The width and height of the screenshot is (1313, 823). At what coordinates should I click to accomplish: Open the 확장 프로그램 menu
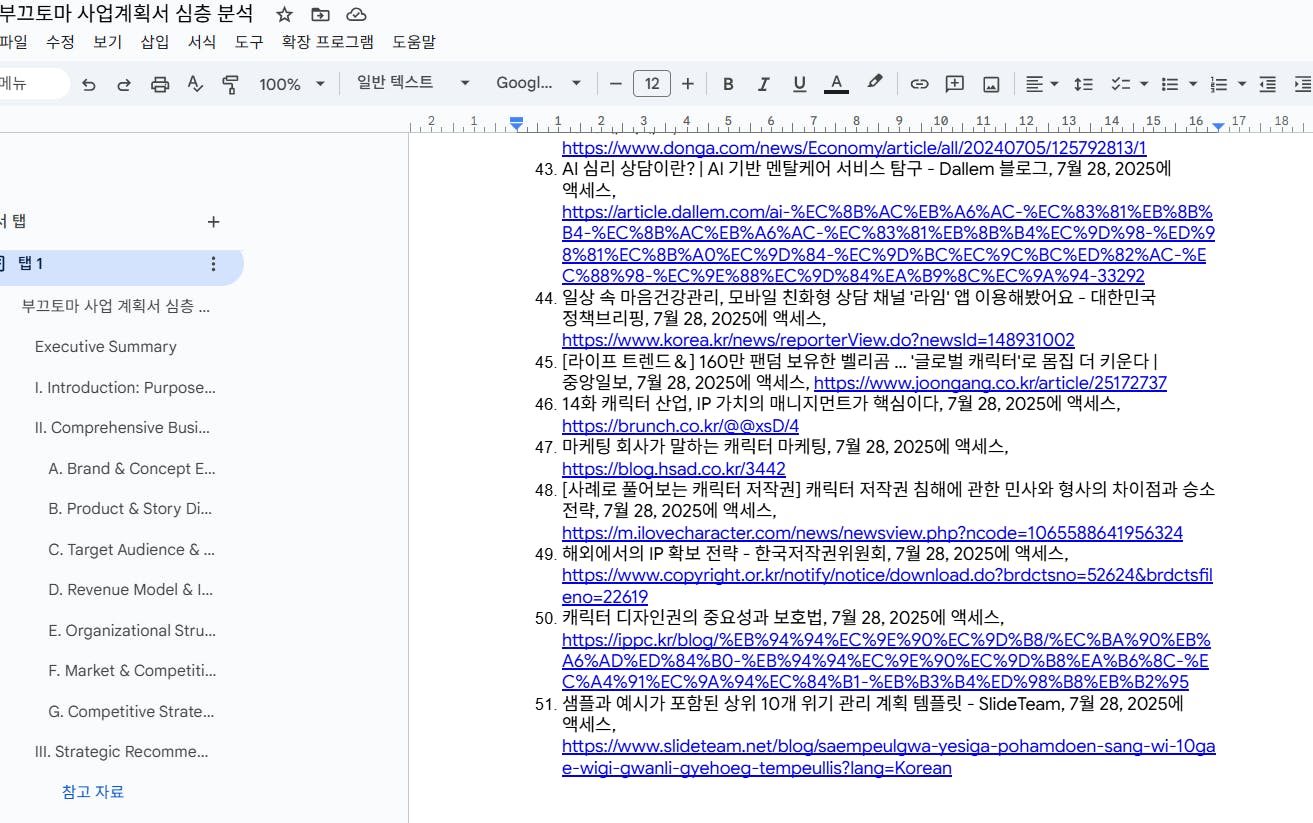pyautogui.click(x=327, y=42)
